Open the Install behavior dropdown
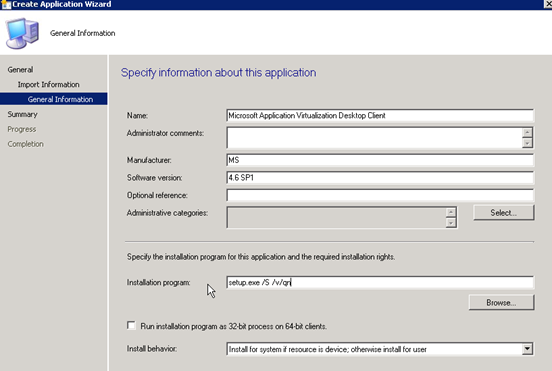The width and height of the screenshot is (552, 371). [x=527, y=349]
